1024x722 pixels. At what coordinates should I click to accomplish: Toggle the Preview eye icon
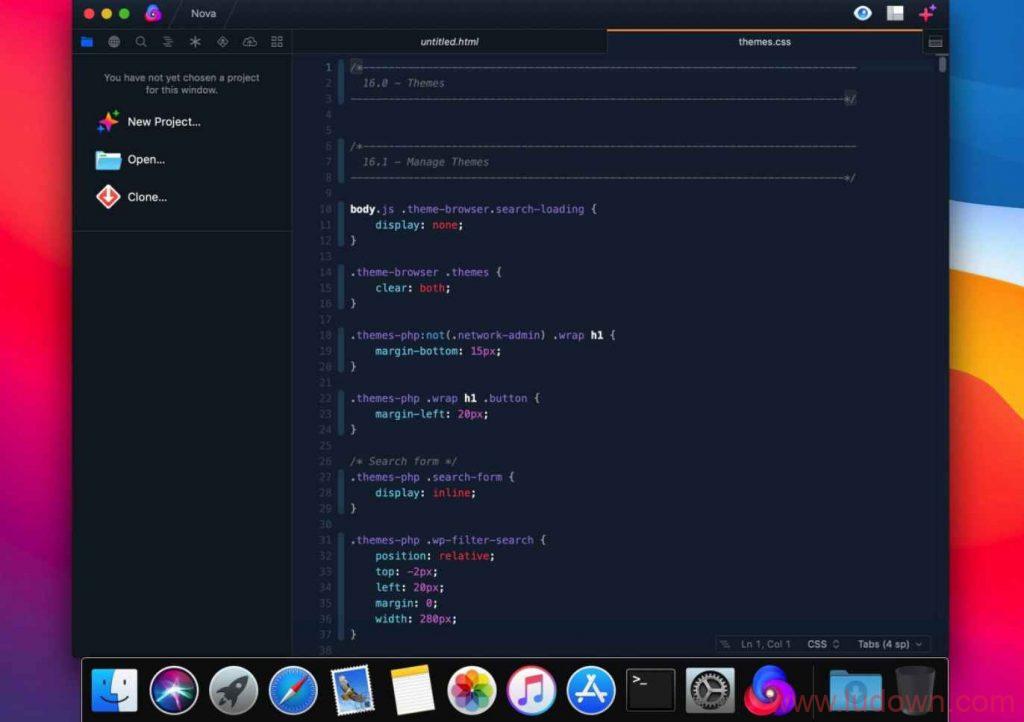862,13
